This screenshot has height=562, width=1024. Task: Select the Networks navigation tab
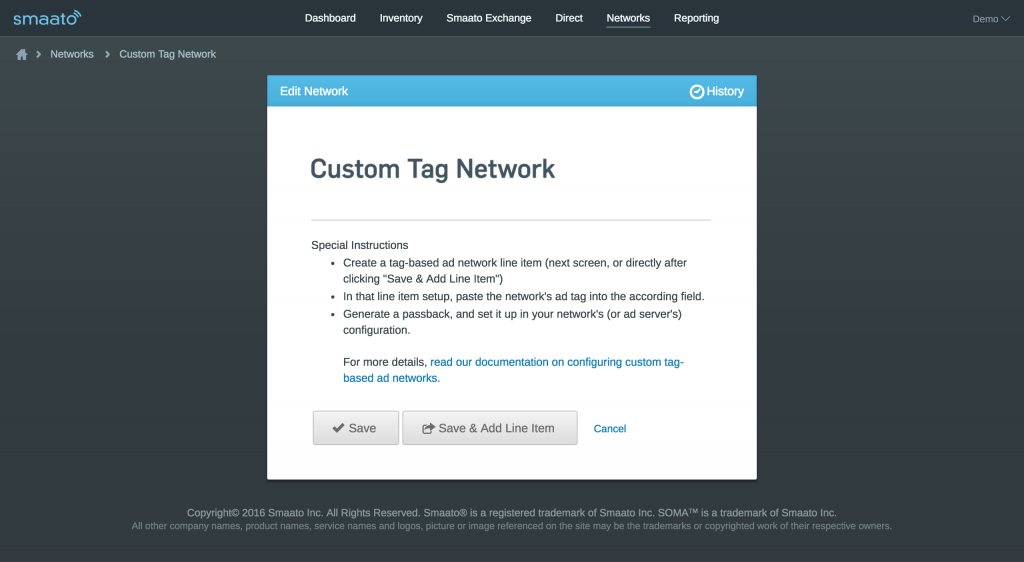click(628, 18)
